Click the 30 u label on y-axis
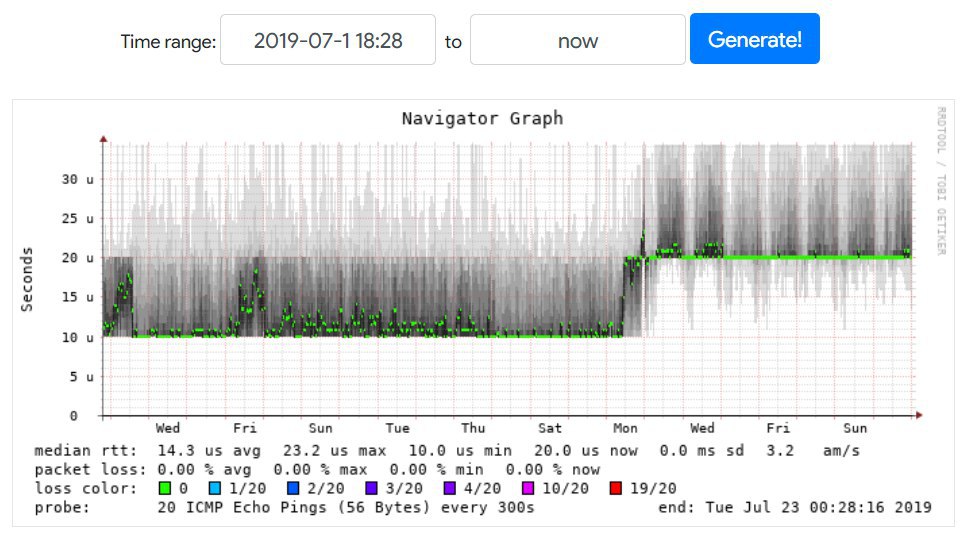The image size is (976, 540). pyautogui.click(x=77, y=179)
